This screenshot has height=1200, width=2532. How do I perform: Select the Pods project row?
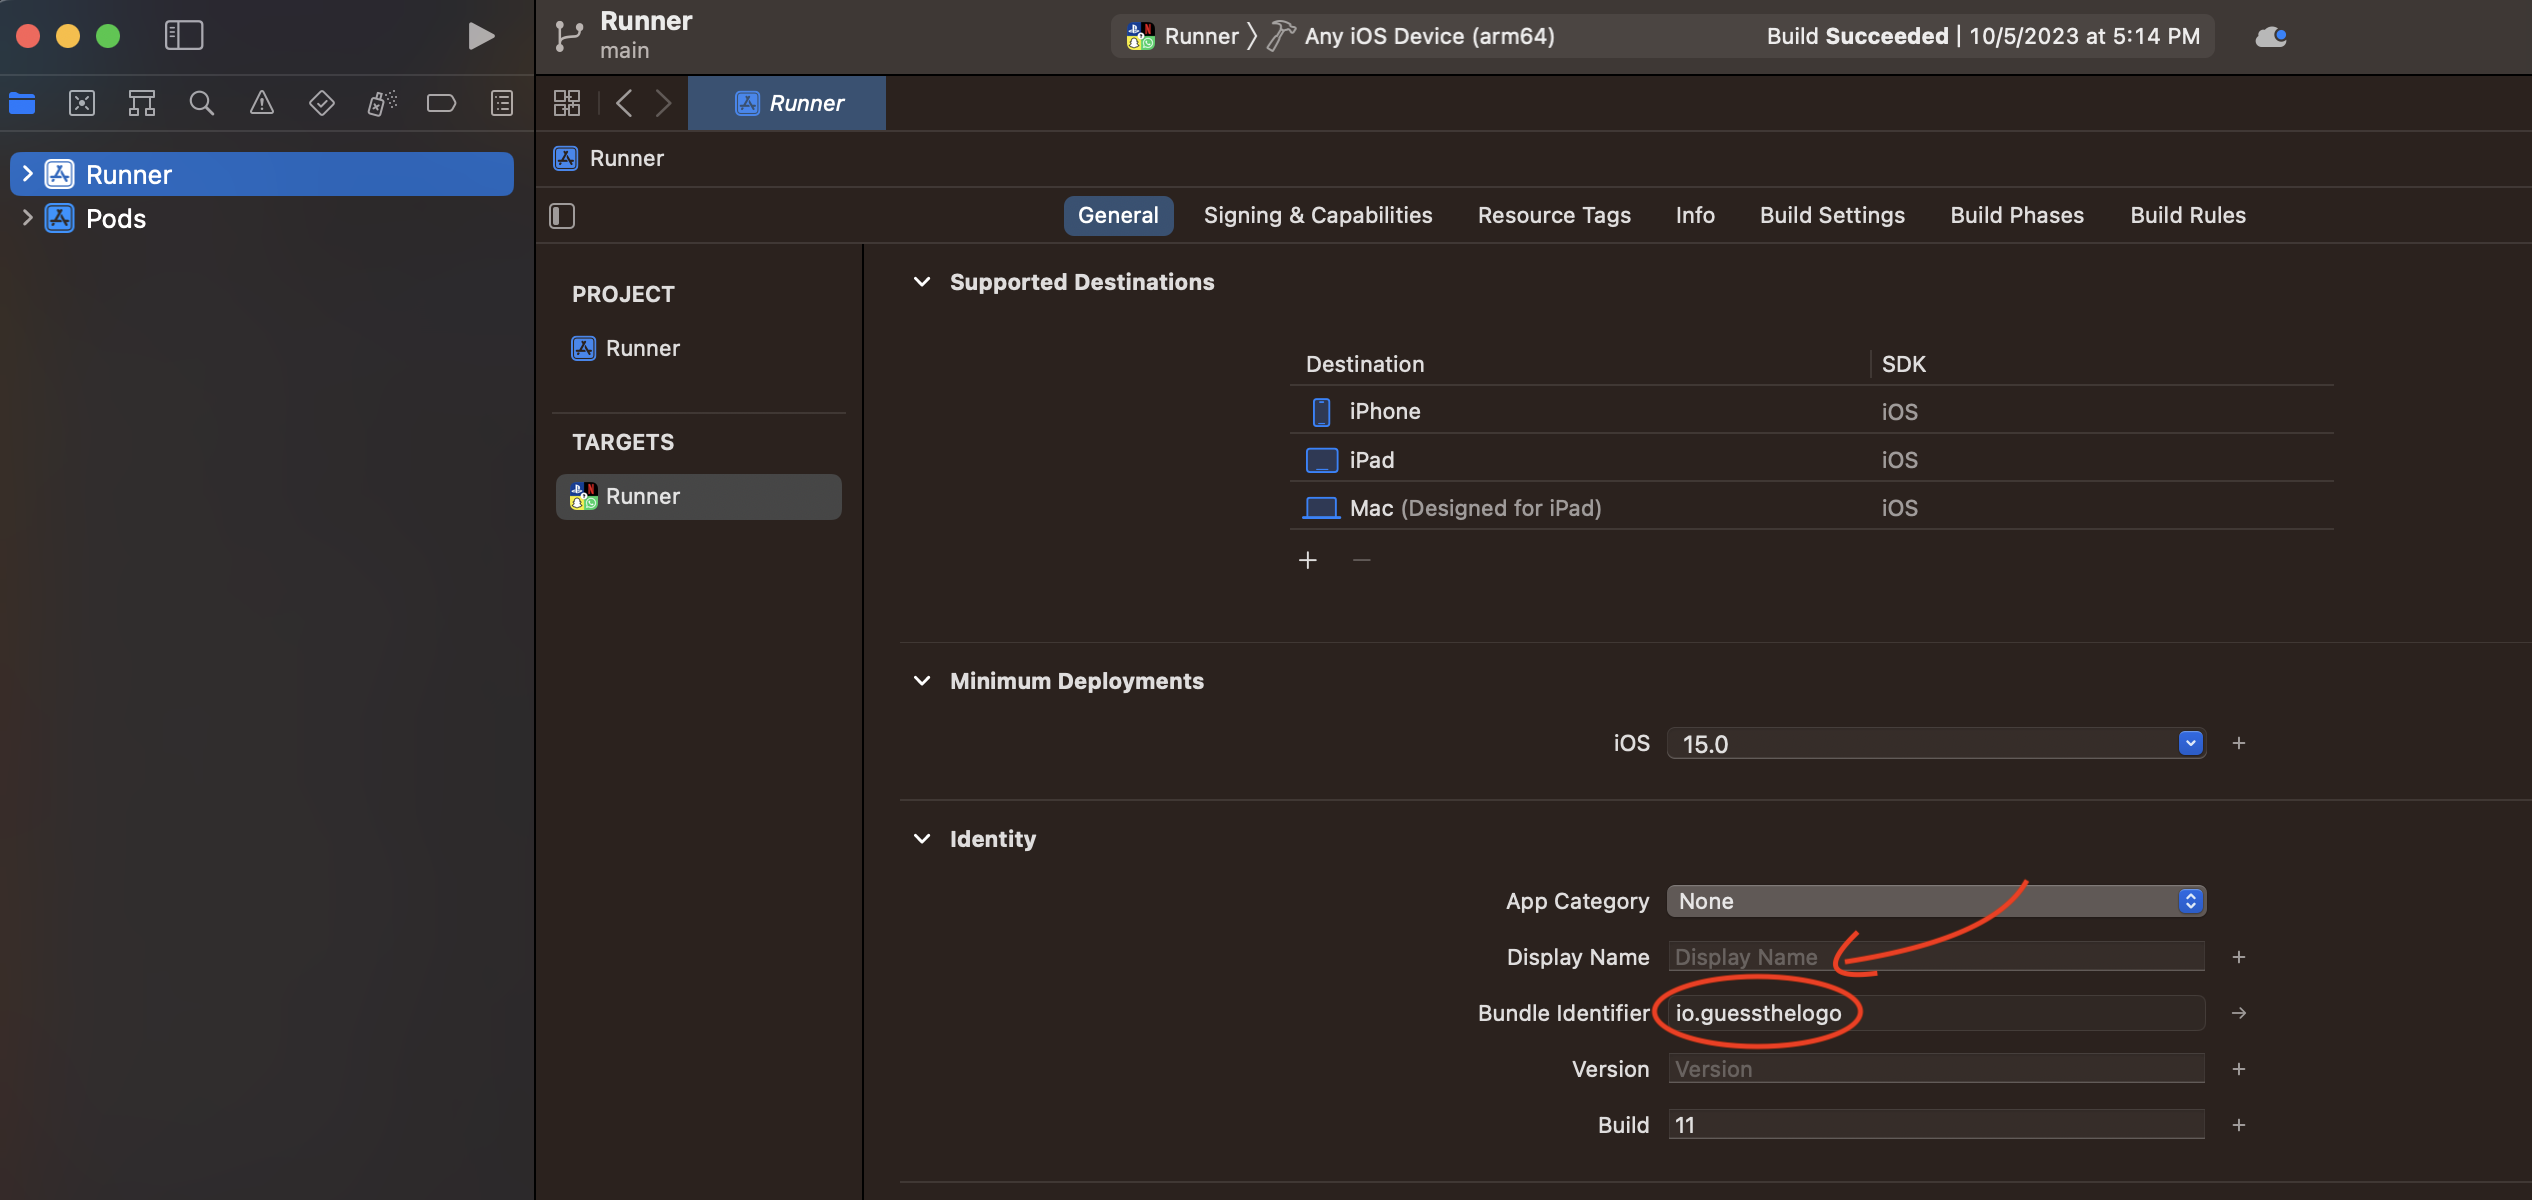point(262,218)
